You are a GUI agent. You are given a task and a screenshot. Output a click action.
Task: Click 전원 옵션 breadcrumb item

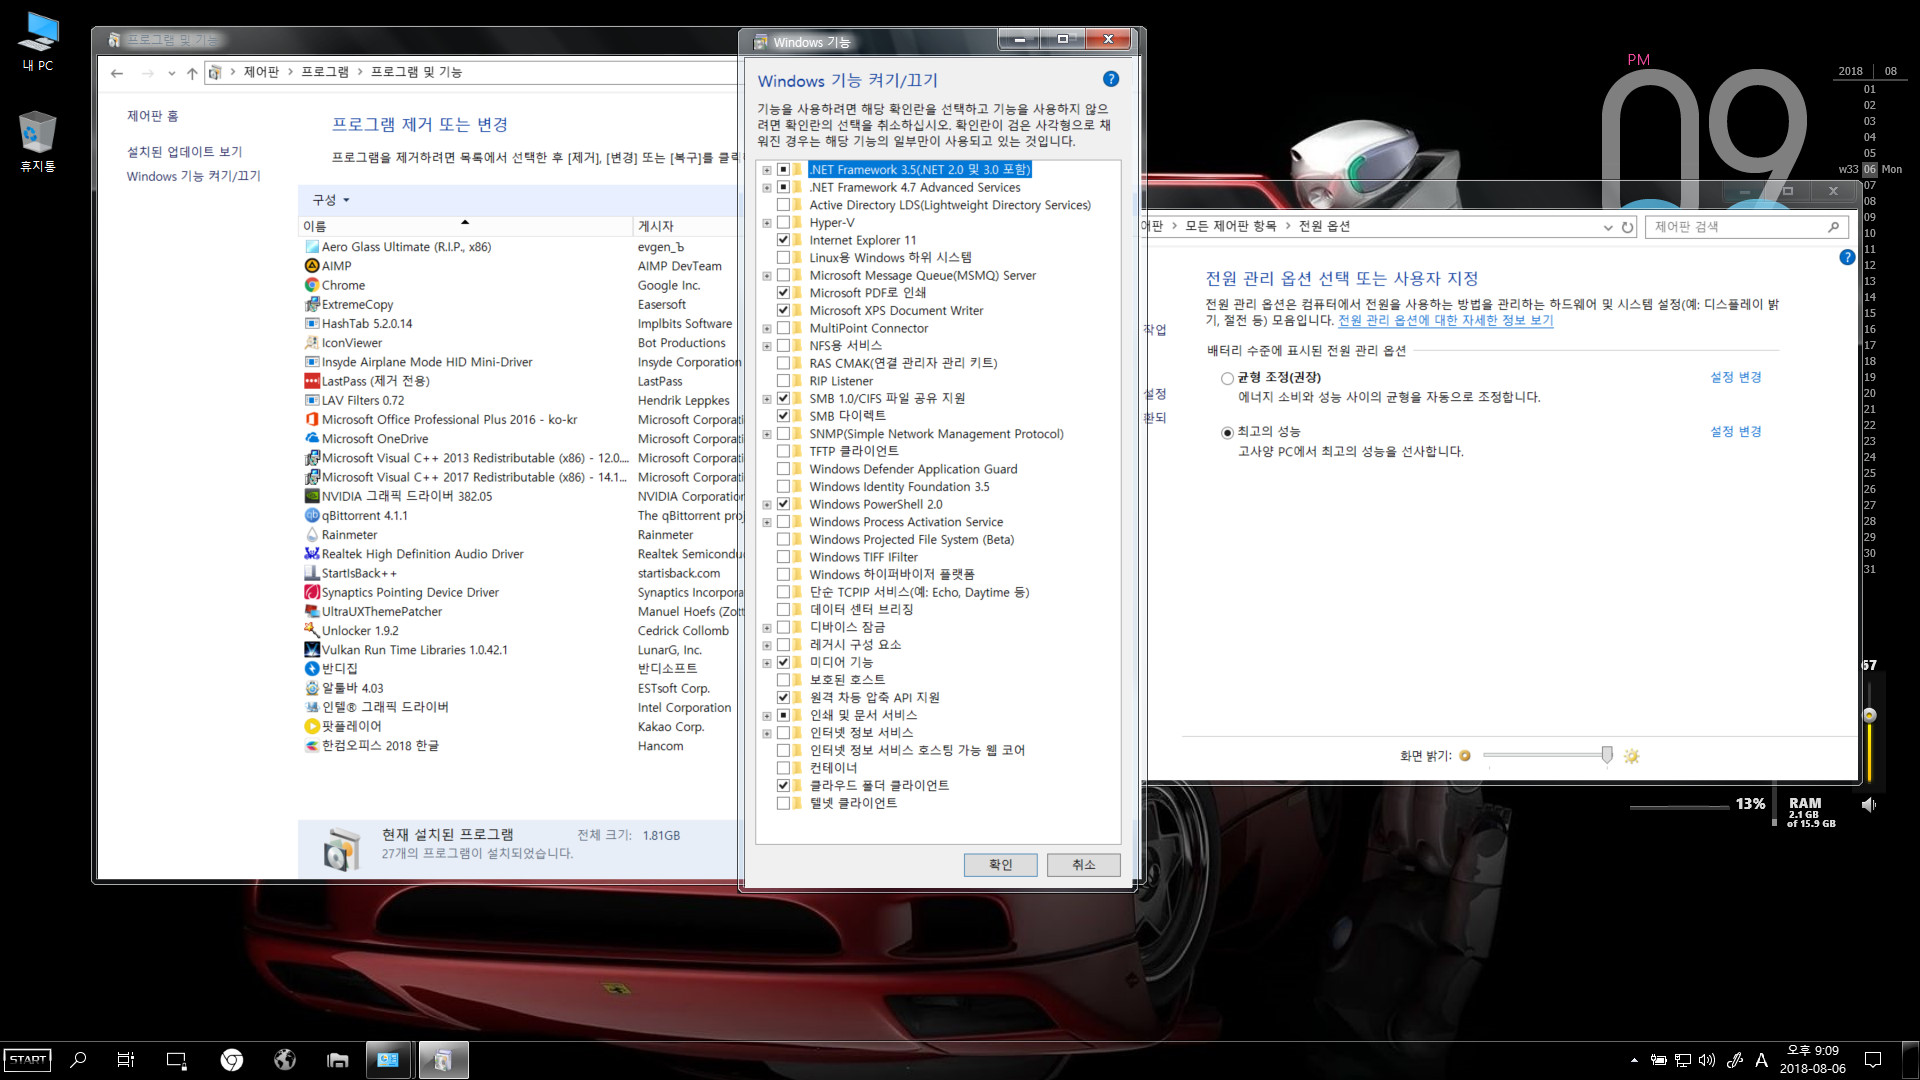tap(1324, 227)
